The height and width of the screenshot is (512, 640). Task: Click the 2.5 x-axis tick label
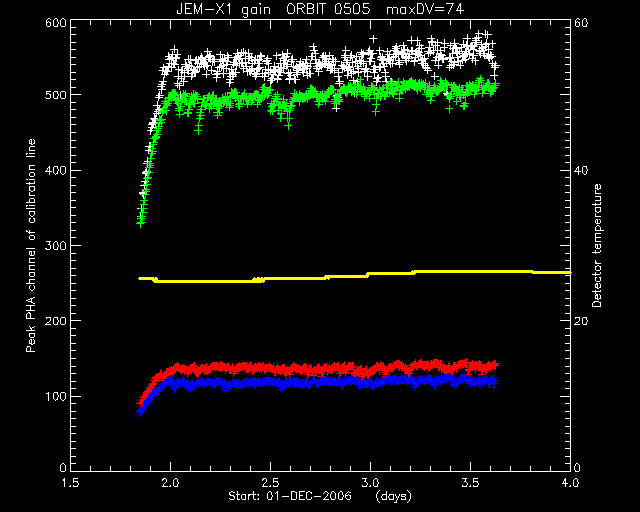pos(270,483)
